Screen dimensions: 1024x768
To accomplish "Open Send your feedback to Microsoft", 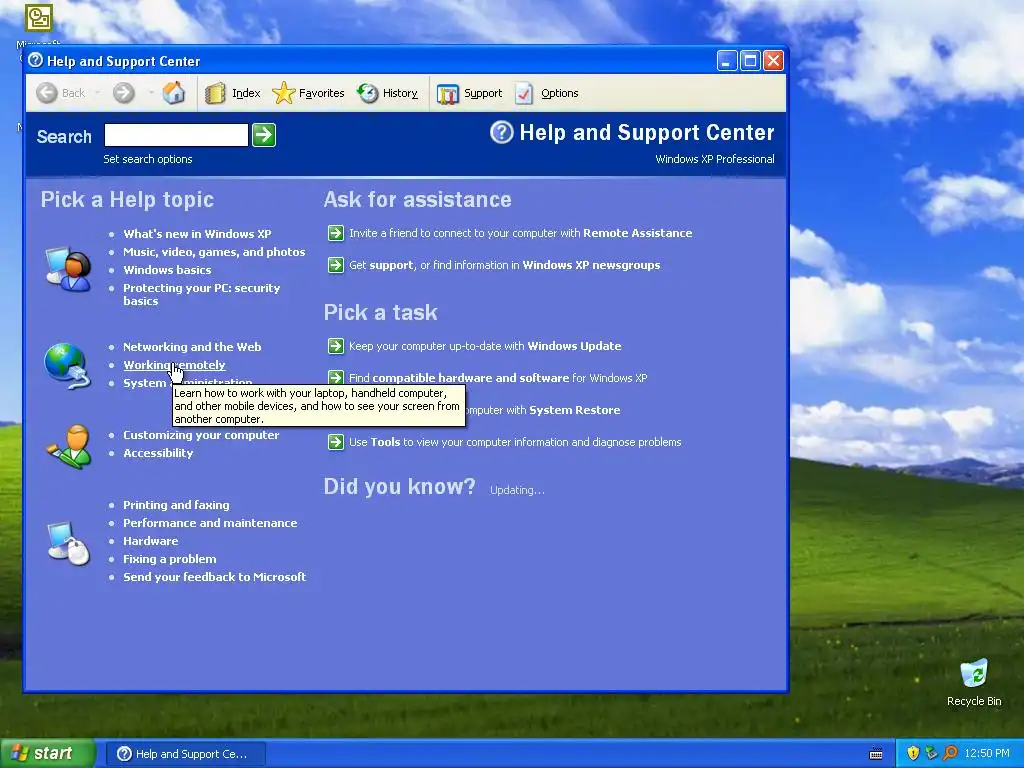I will point(215,577).
